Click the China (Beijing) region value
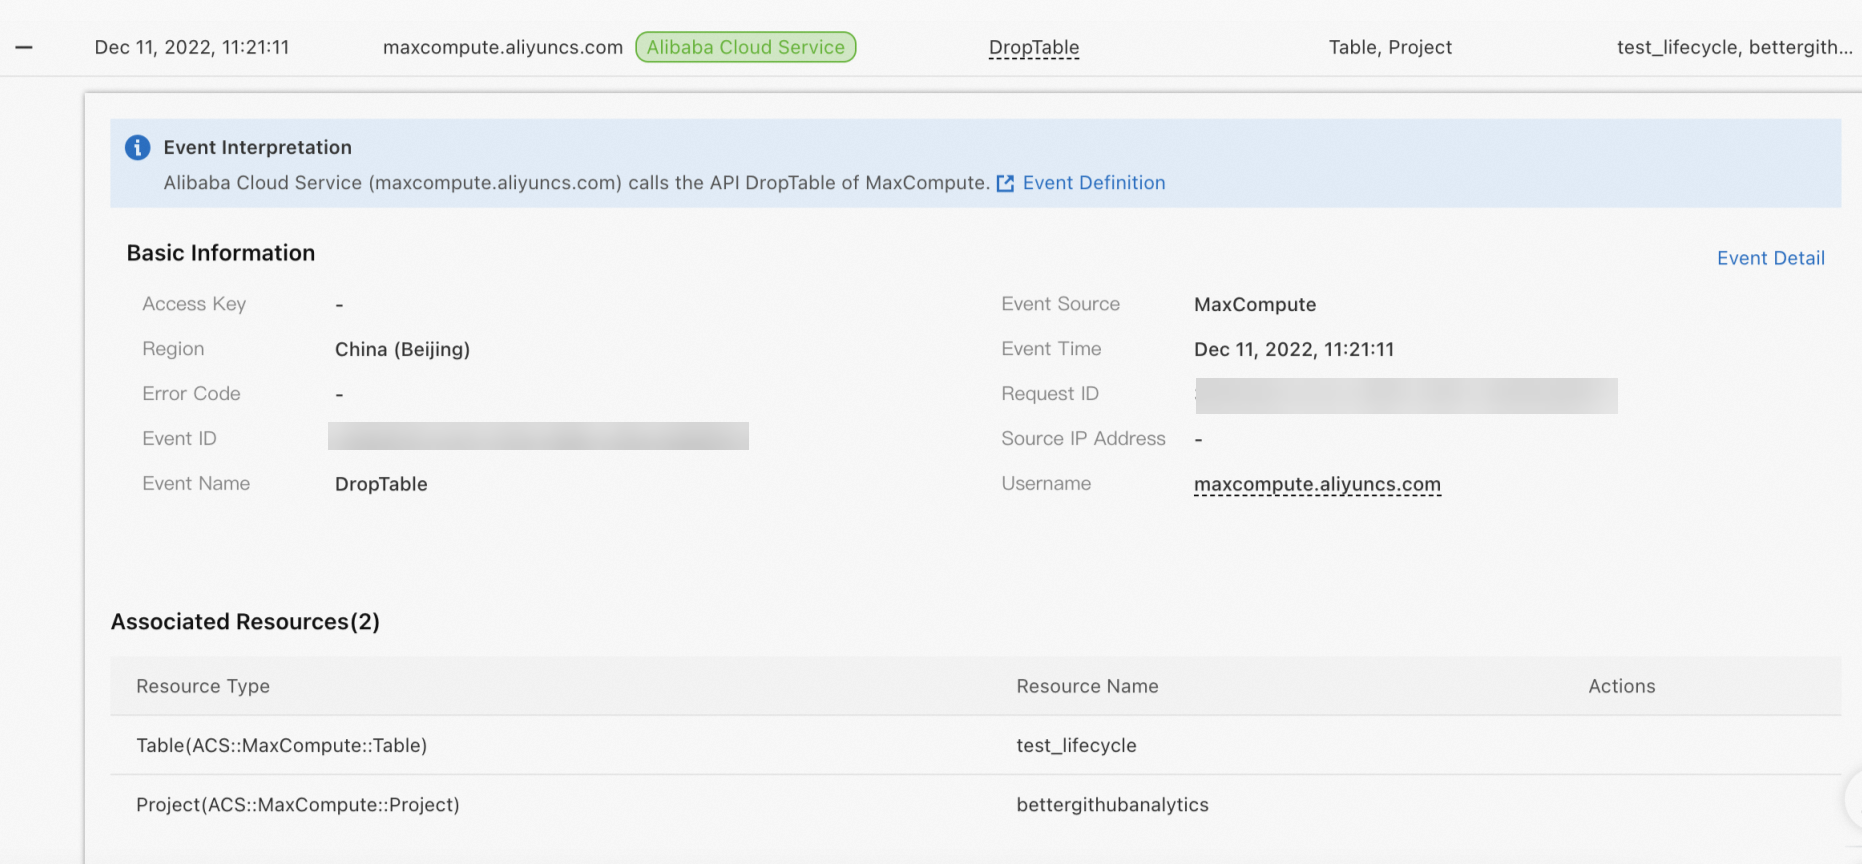This screenshot has width=1862, height=864. coord(402,349)
